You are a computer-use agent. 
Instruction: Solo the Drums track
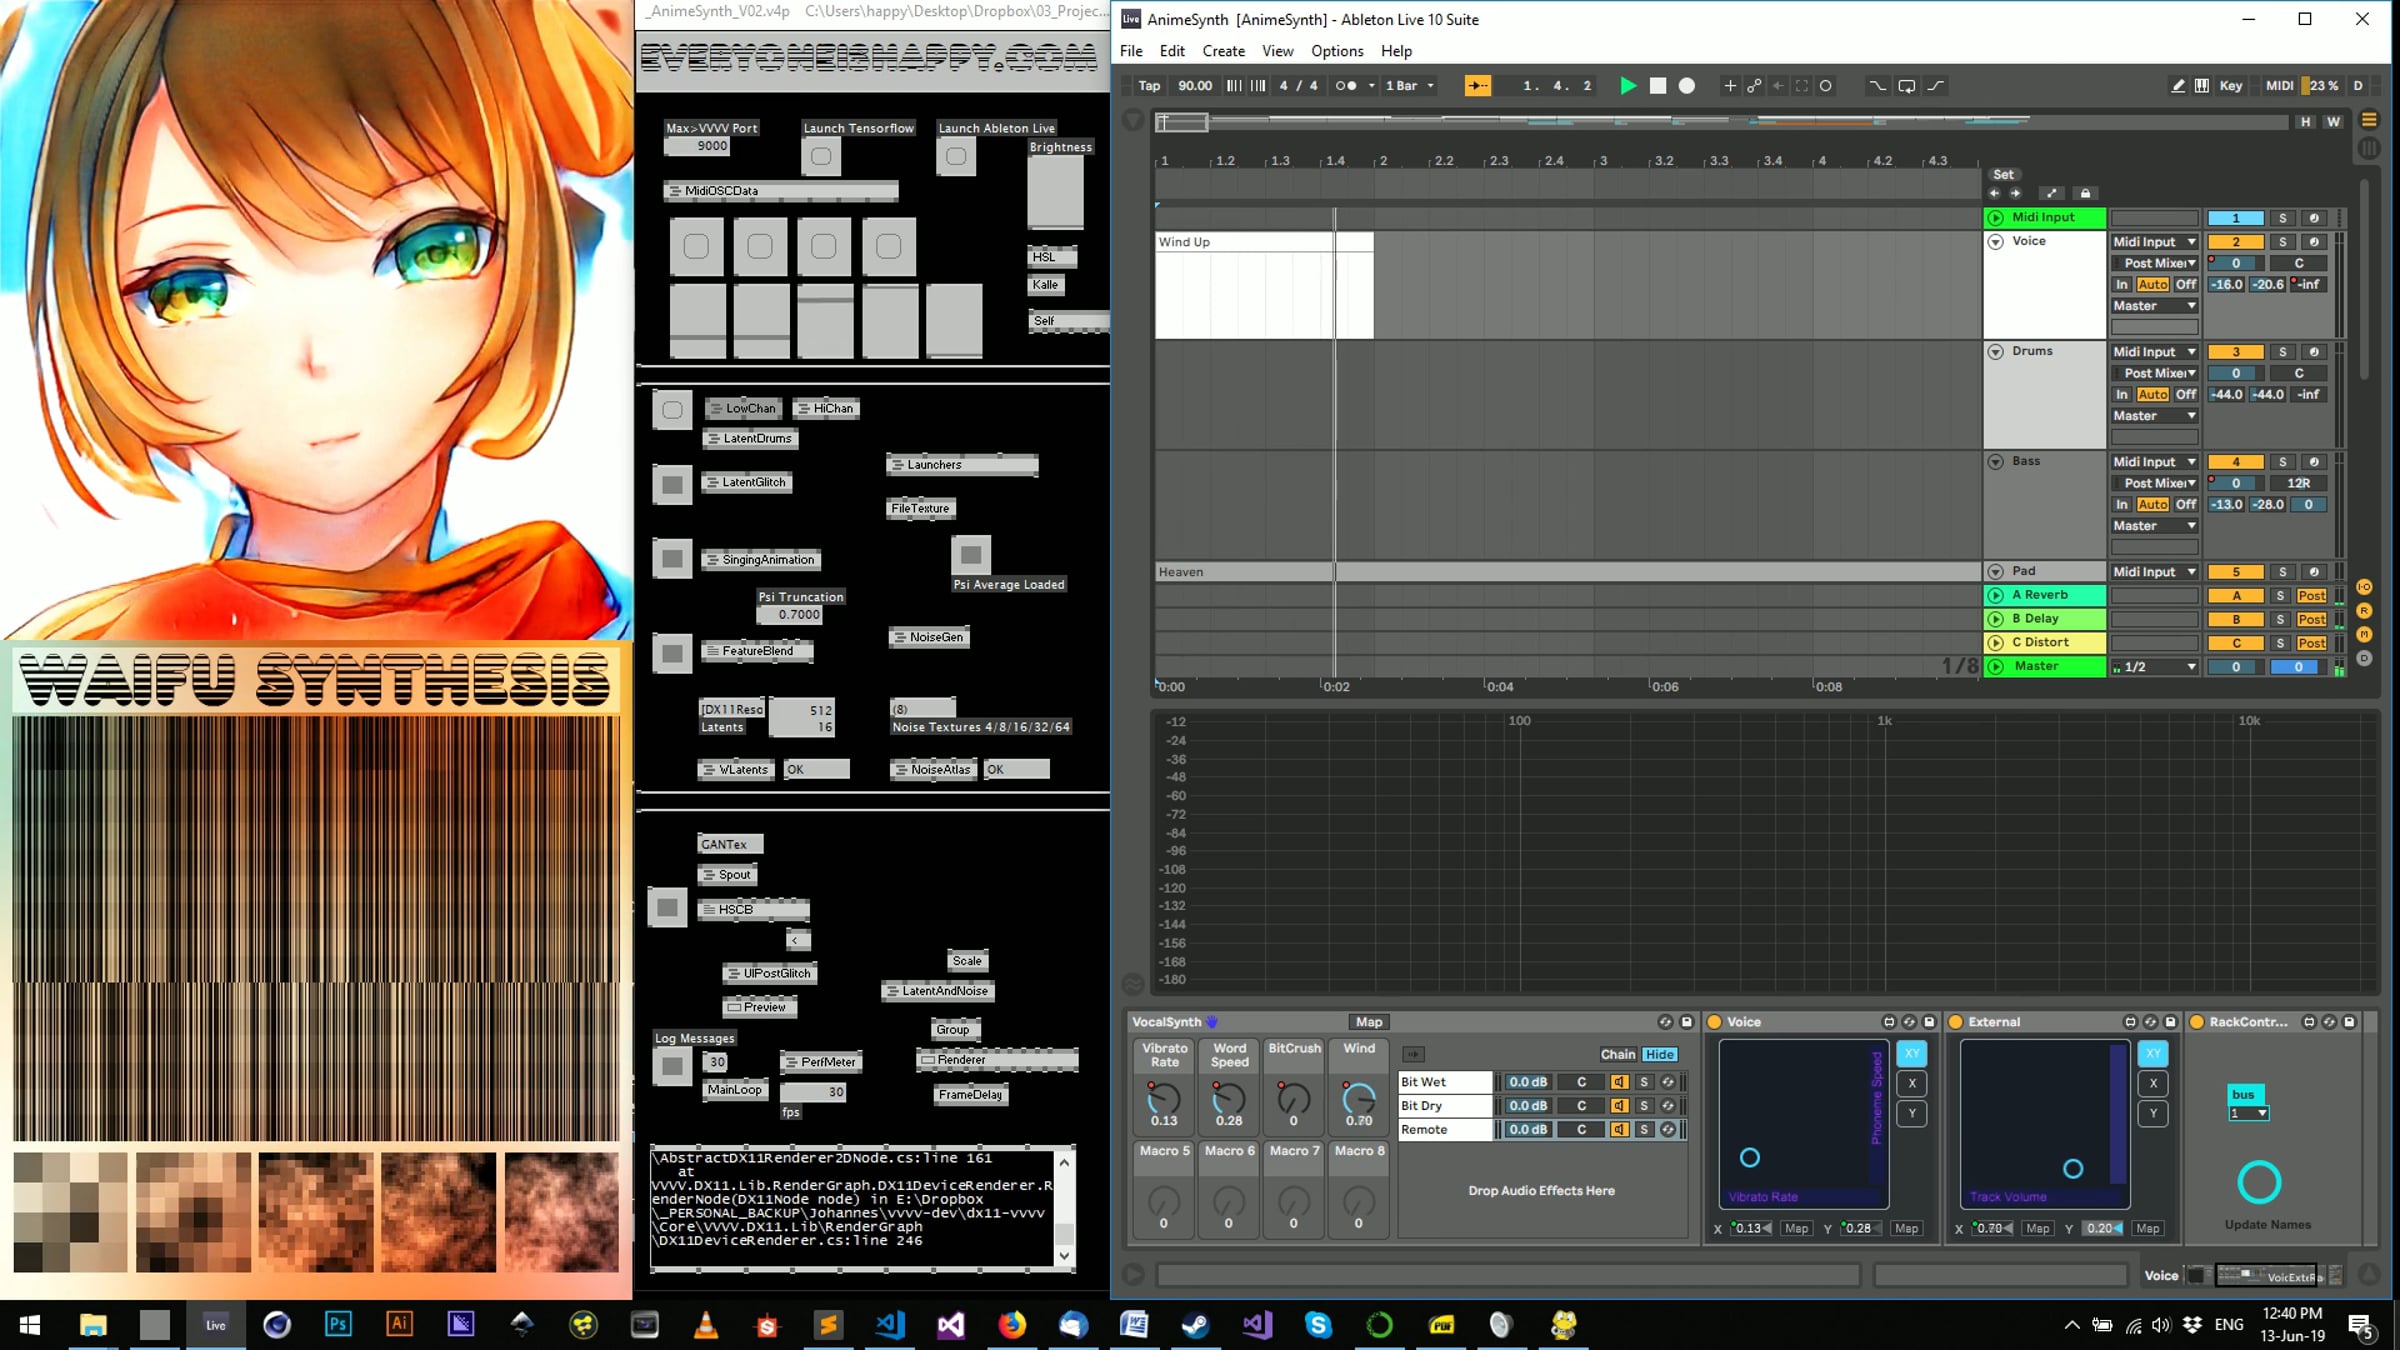(x=2282, y=352)
